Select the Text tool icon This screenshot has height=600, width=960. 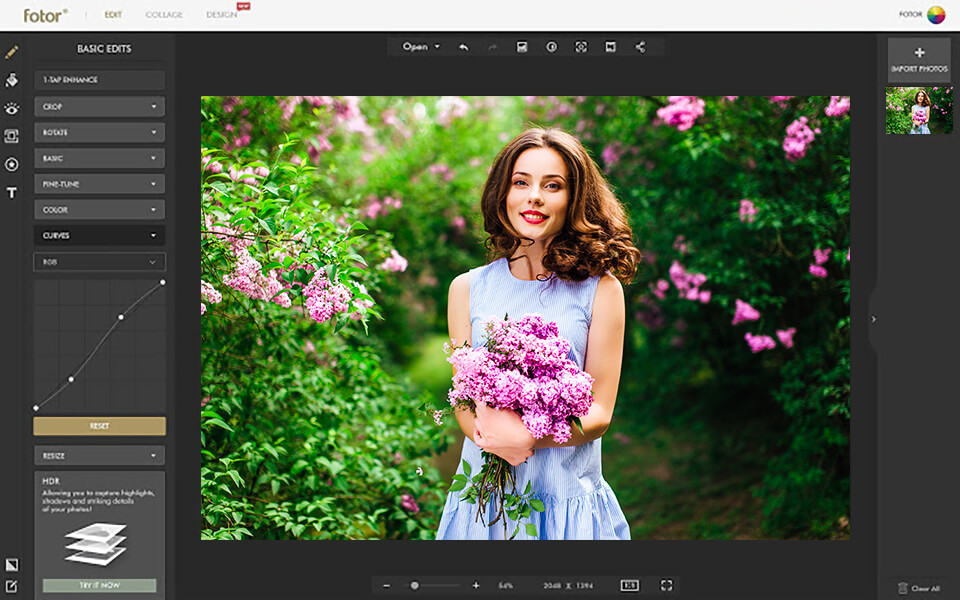pos(12,192)
